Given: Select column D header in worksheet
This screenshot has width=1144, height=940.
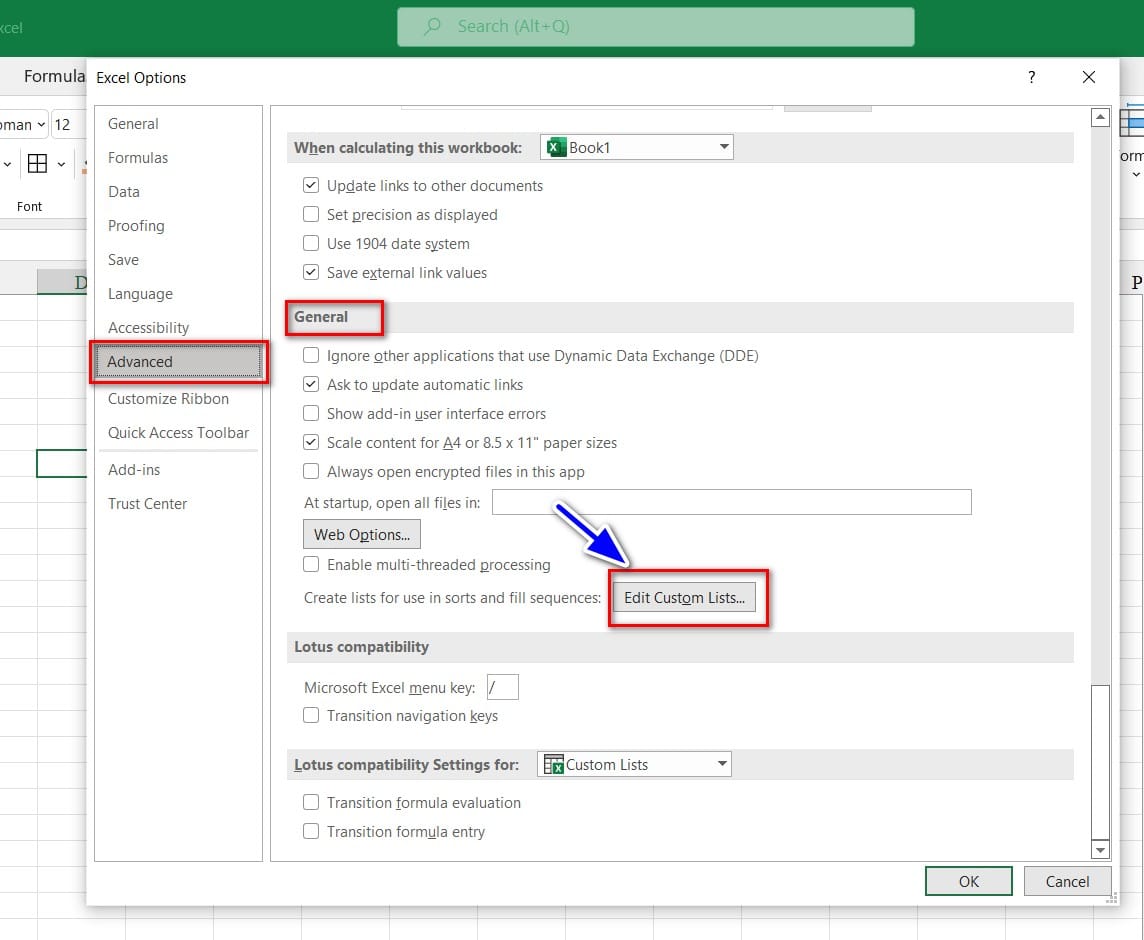Looking at the screenshot, I should [62, 282].
